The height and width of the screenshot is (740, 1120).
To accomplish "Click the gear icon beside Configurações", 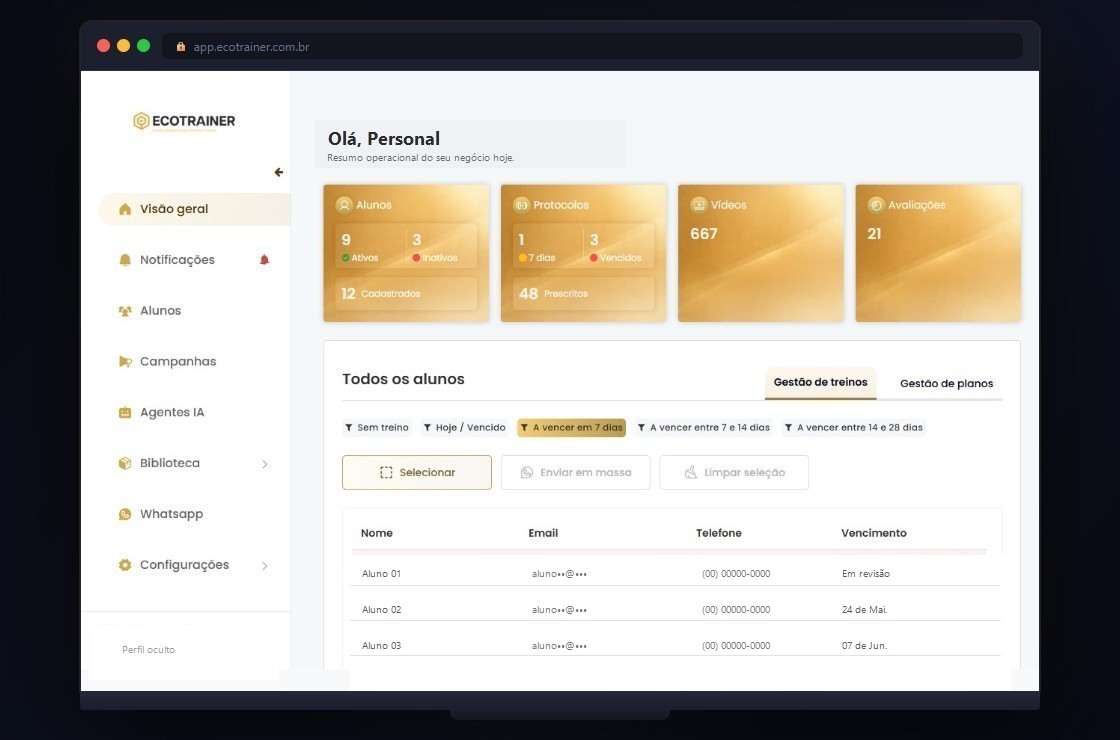I will tap(125, 565).
